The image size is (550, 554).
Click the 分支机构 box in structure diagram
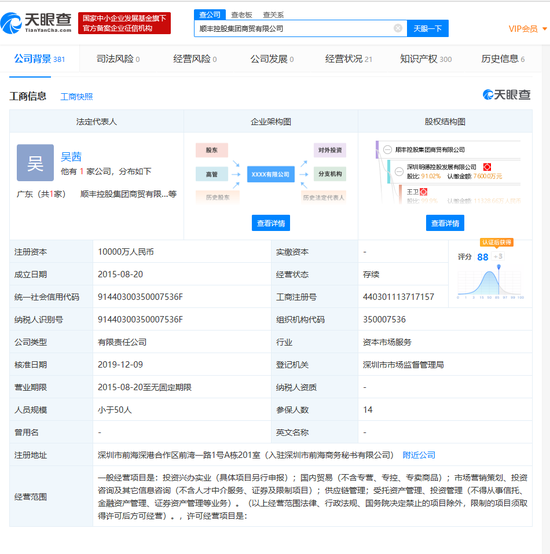330,174
